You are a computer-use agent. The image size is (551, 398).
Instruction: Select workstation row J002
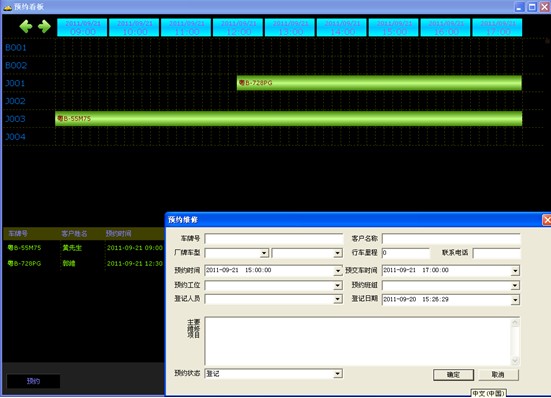(x=15, y=101)
